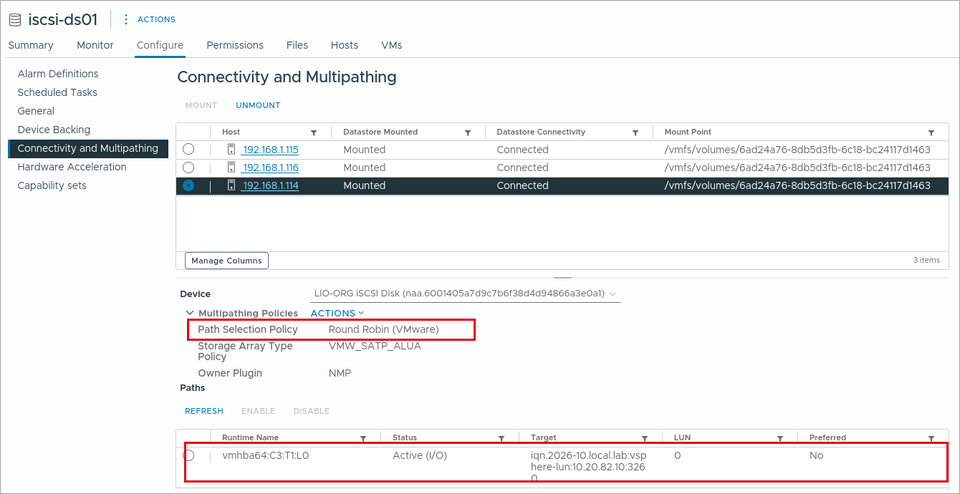960x494 pixels.
Task: Select radio button for host 192.168.1.116
Action: (x=189, y=167)
